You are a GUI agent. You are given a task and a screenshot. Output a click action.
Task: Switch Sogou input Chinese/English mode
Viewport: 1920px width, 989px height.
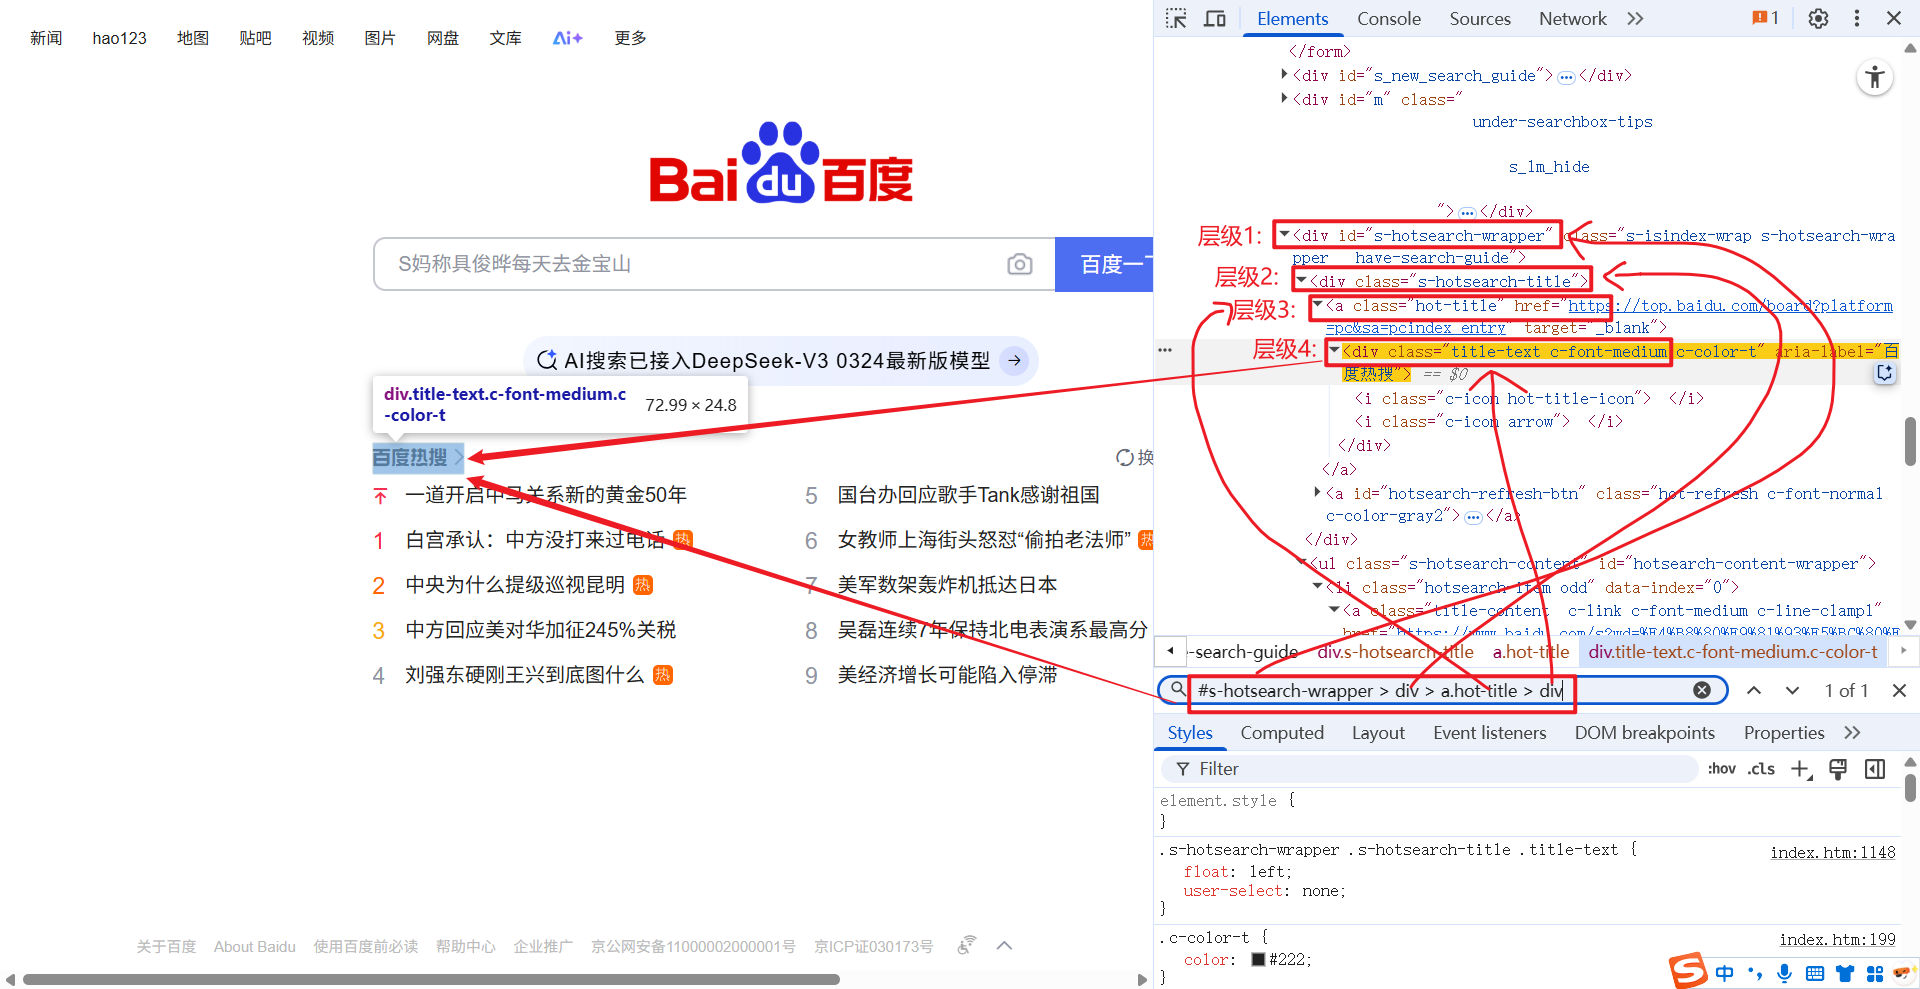1725,973
